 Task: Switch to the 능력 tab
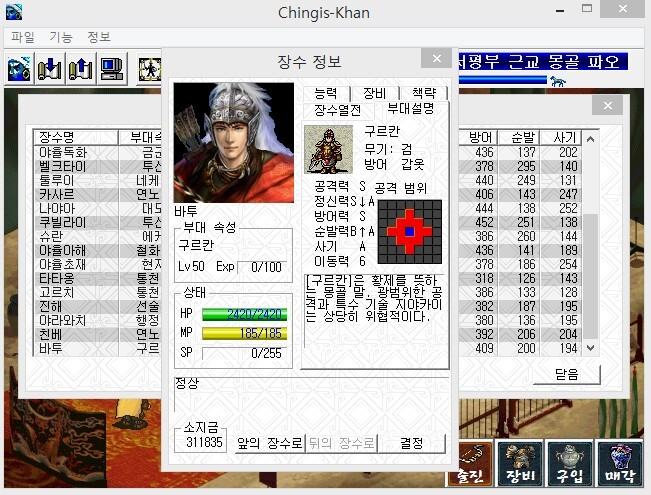tap(326, 93)
